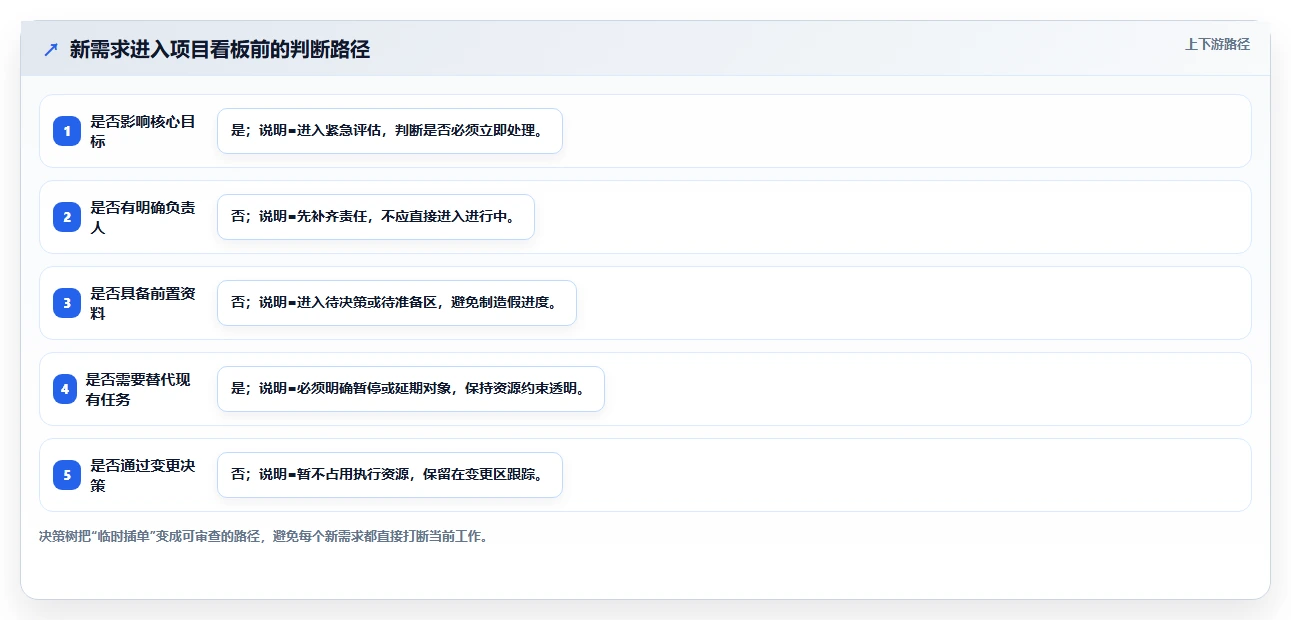Viewport: 1291px width, 620px height.
Task: Select the answer box 进入紧急评估
Action: (x=390, y=131)
